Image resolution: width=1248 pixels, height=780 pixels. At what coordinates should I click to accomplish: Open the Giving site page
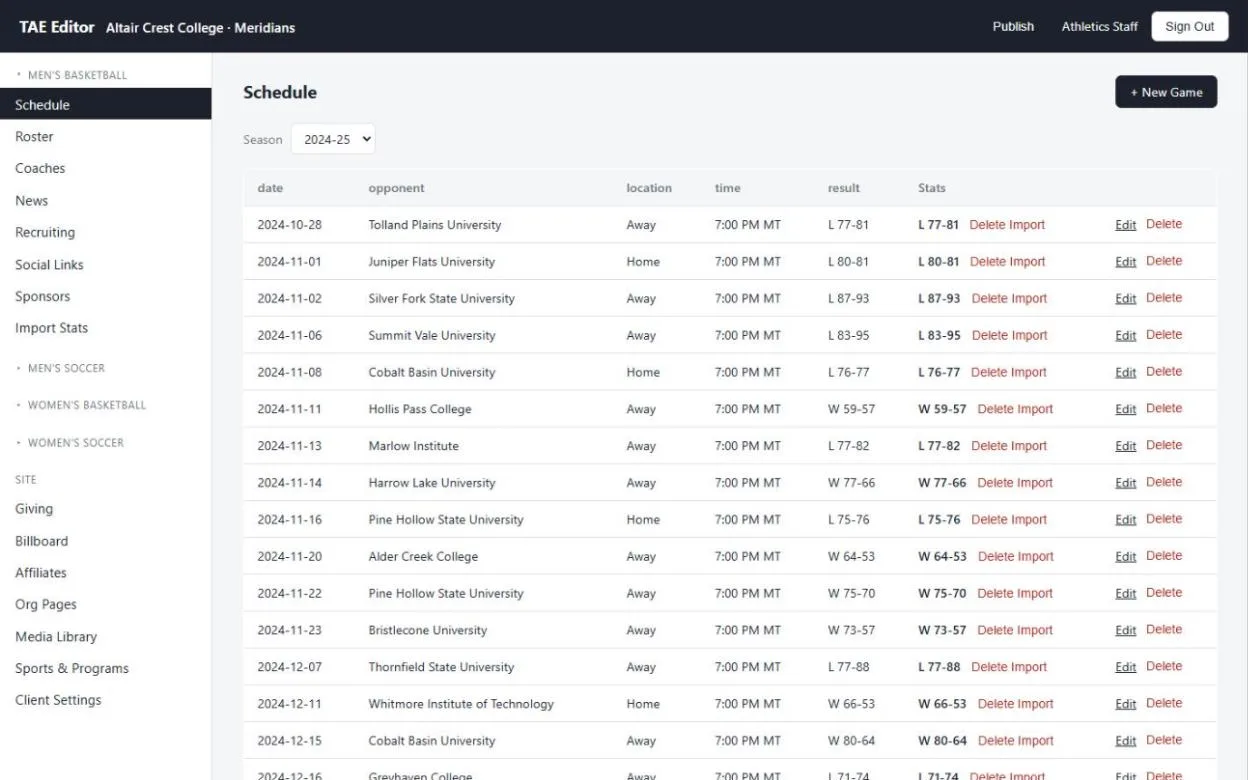pos(105,508)
